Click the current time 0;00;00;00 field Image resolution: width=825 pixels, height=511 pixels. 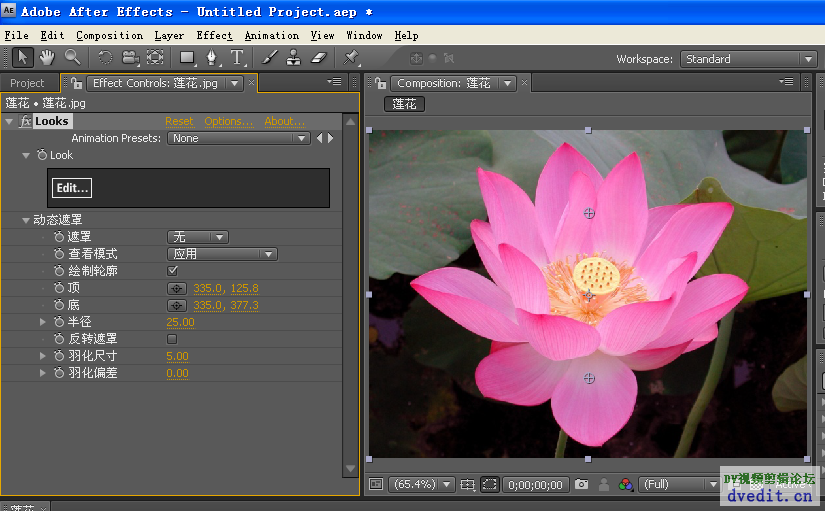(535, 485)
